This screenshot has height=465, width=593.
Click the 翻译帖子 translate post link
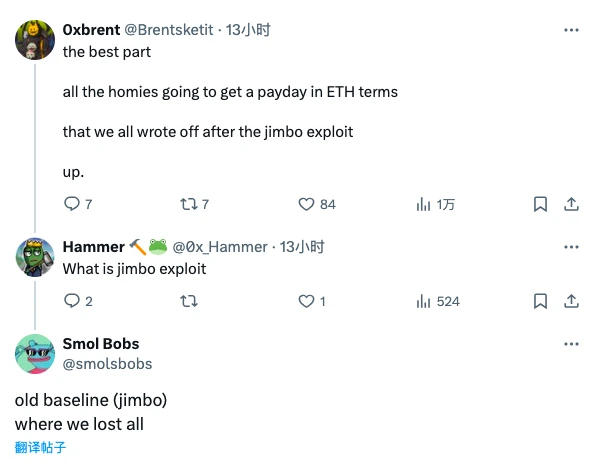coord(40,447)
